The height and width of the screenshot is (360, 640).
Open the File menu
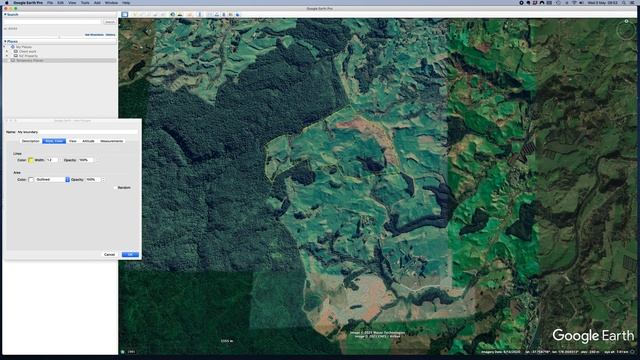coord(50,2)
